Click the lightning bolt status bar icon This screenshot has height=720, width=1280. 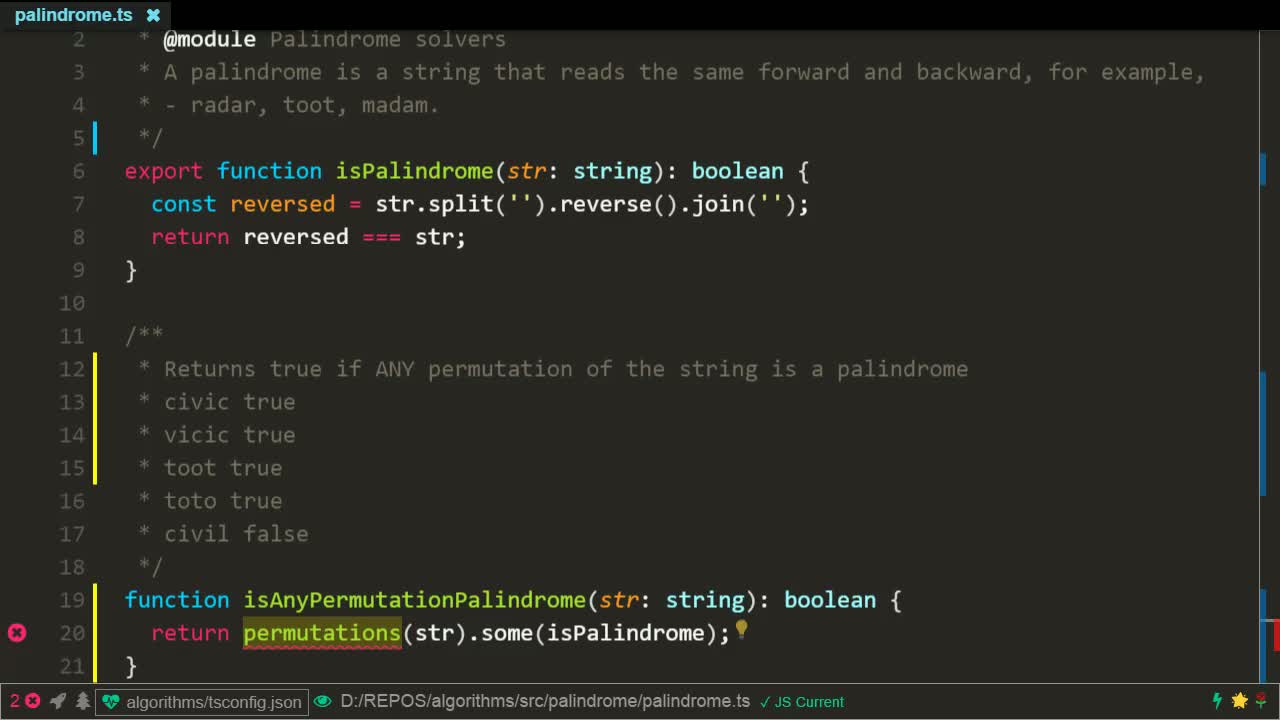click(1217, 701)
